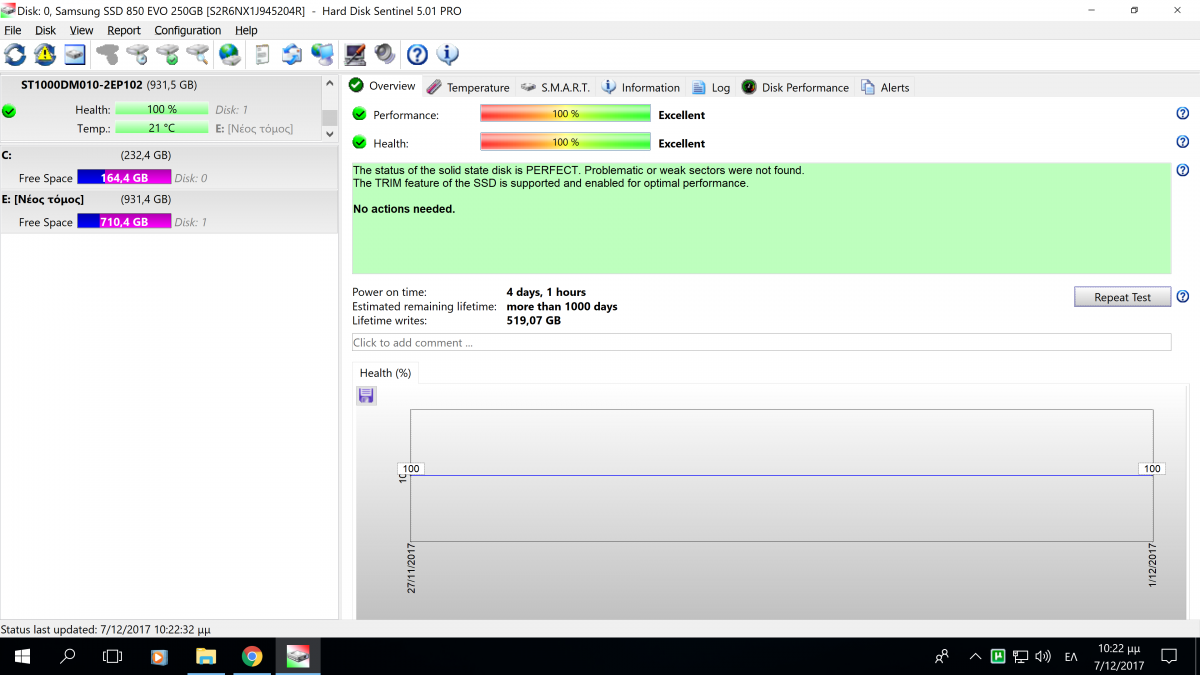Click the blue info bubble toolbar icon
Screen dimensions: 1200x675
click(x=447, y=54)
